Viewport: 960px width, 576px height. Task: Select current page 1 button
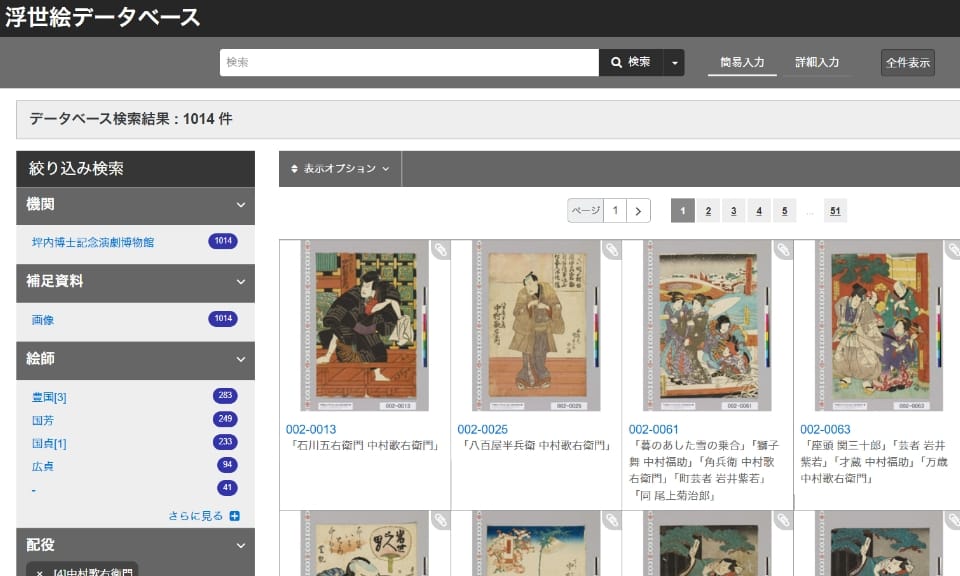click(683, 211)
